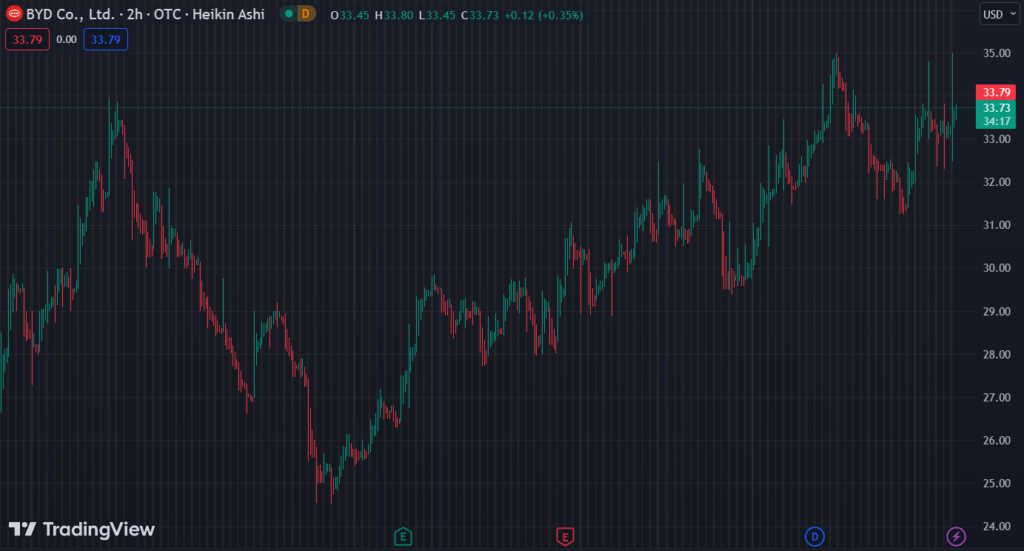Click the 32.00 price scale value
The width and height of the screenshot is (1024, 551).
pos(997,181)
